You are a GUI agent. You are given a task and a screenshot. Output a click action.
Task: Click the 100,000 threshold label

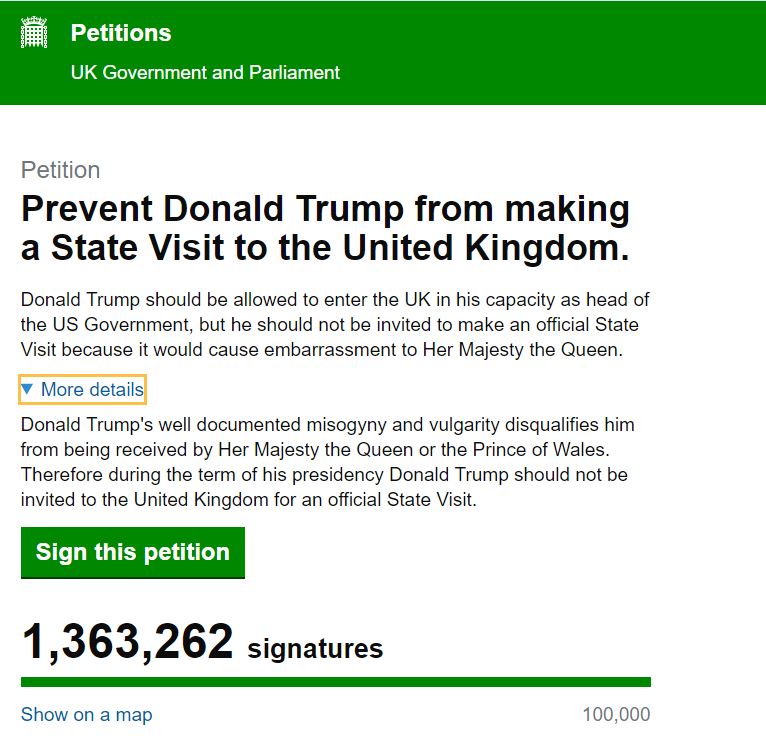[x=616, y=714]
